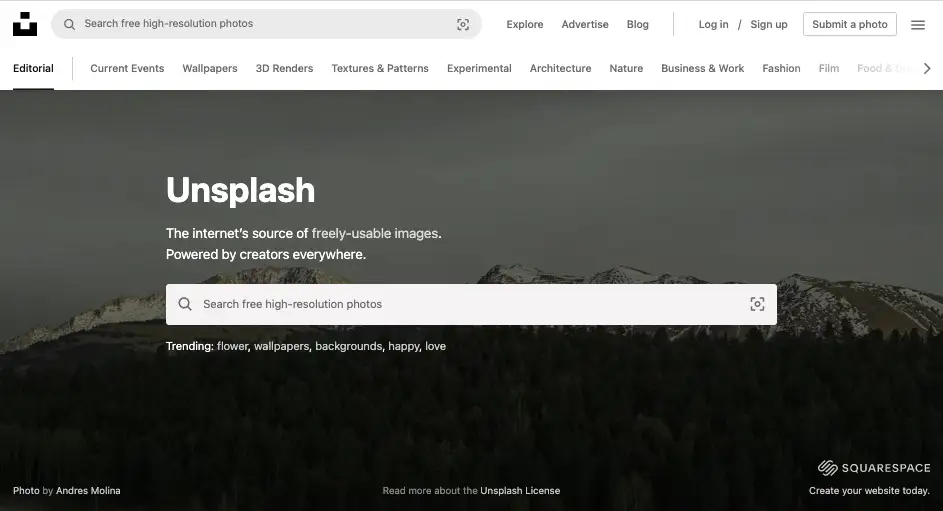Image resolution: width=943 pixels, height=511 pixels.
Task: Open visual search in top search bar
Action: coord(462,24)
